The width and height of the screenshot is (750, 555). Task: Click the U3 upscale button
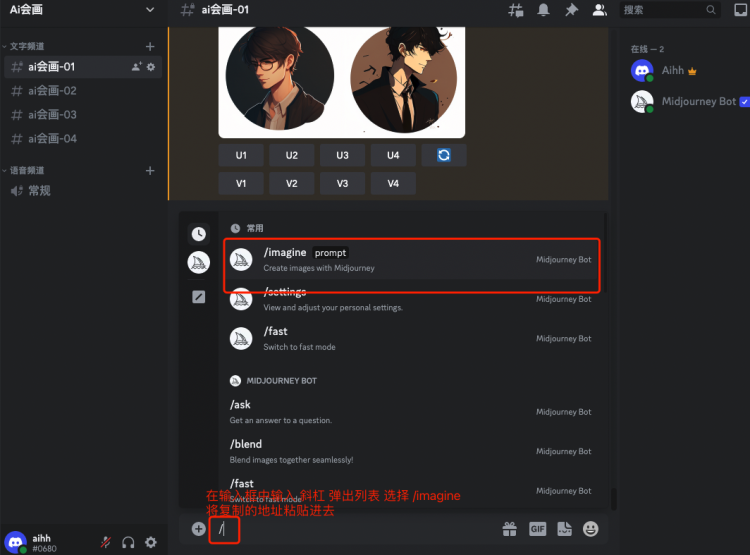point(342,155)
